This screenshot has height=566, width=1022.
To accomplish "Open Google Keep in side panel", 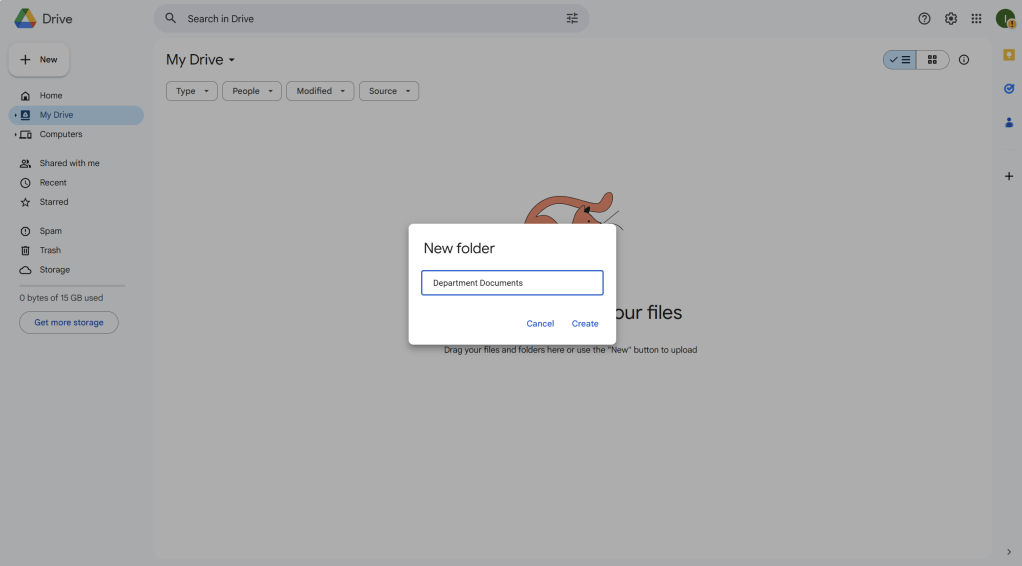I will (x=1009, y=55).
